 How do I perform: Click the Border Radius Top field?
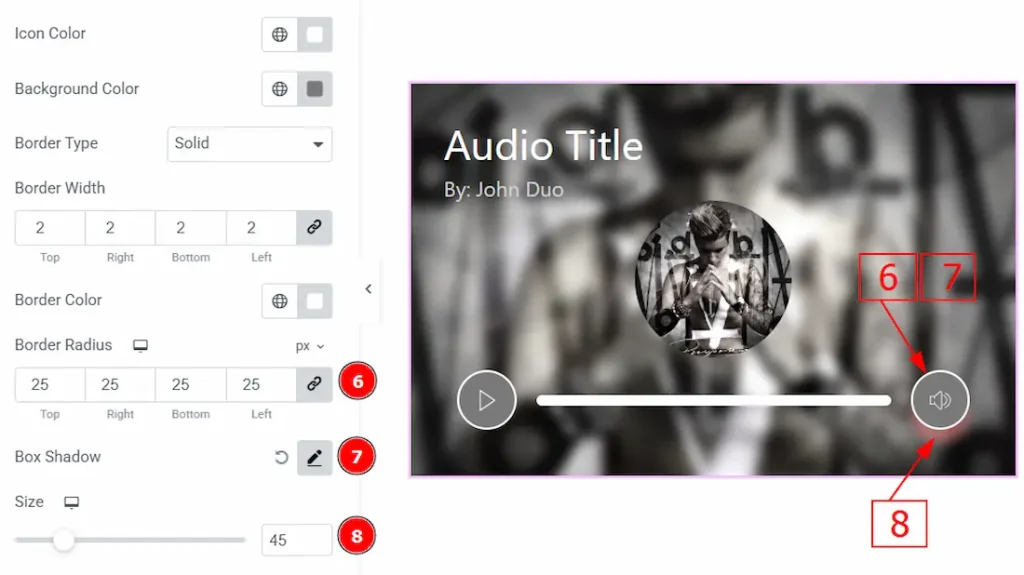click(50, 384)
